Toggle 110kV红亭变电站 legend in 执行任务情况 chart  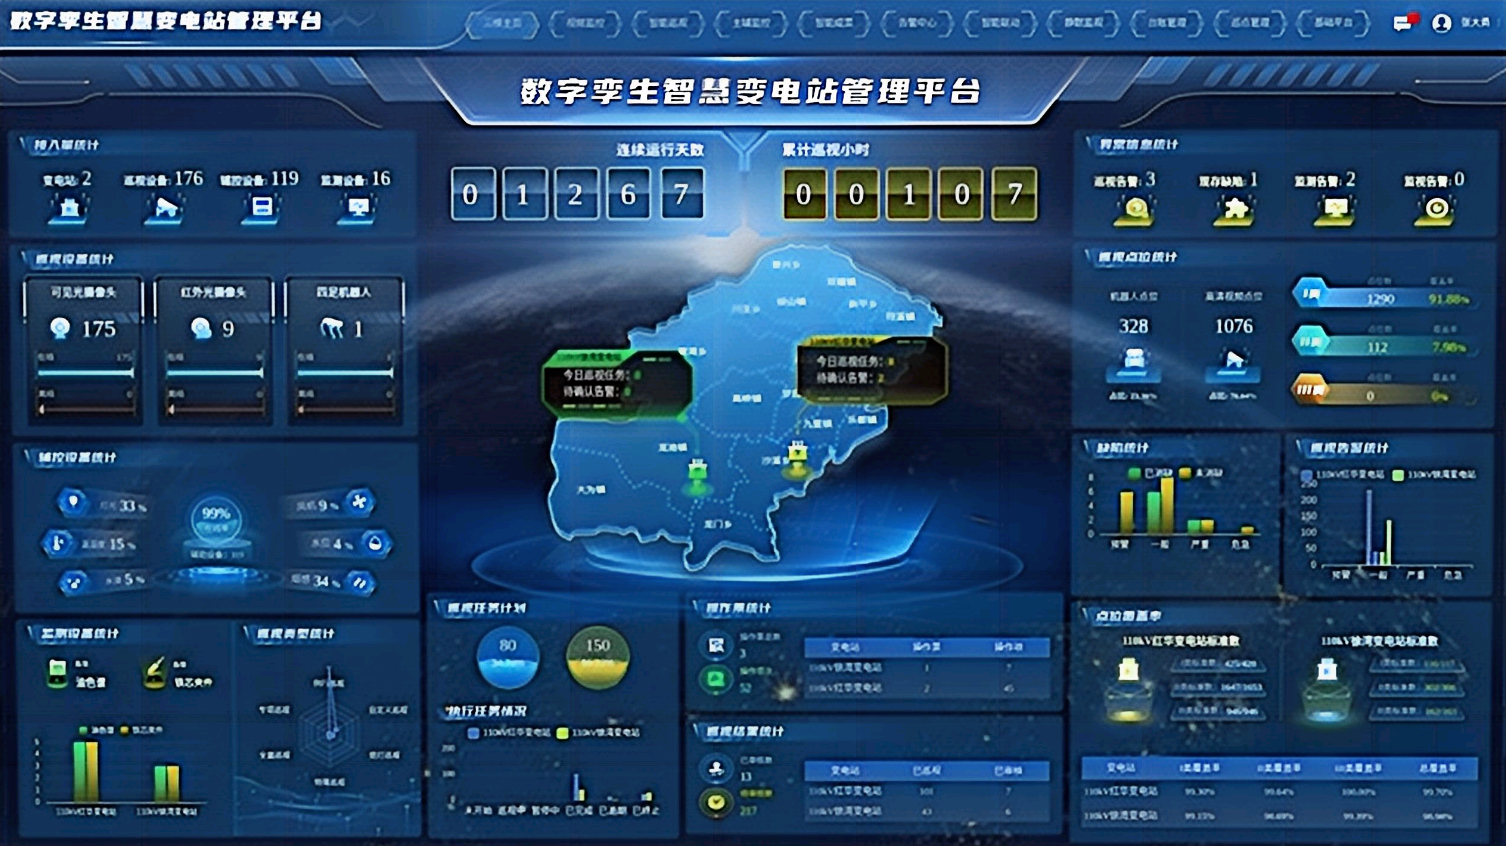point(510,733)
